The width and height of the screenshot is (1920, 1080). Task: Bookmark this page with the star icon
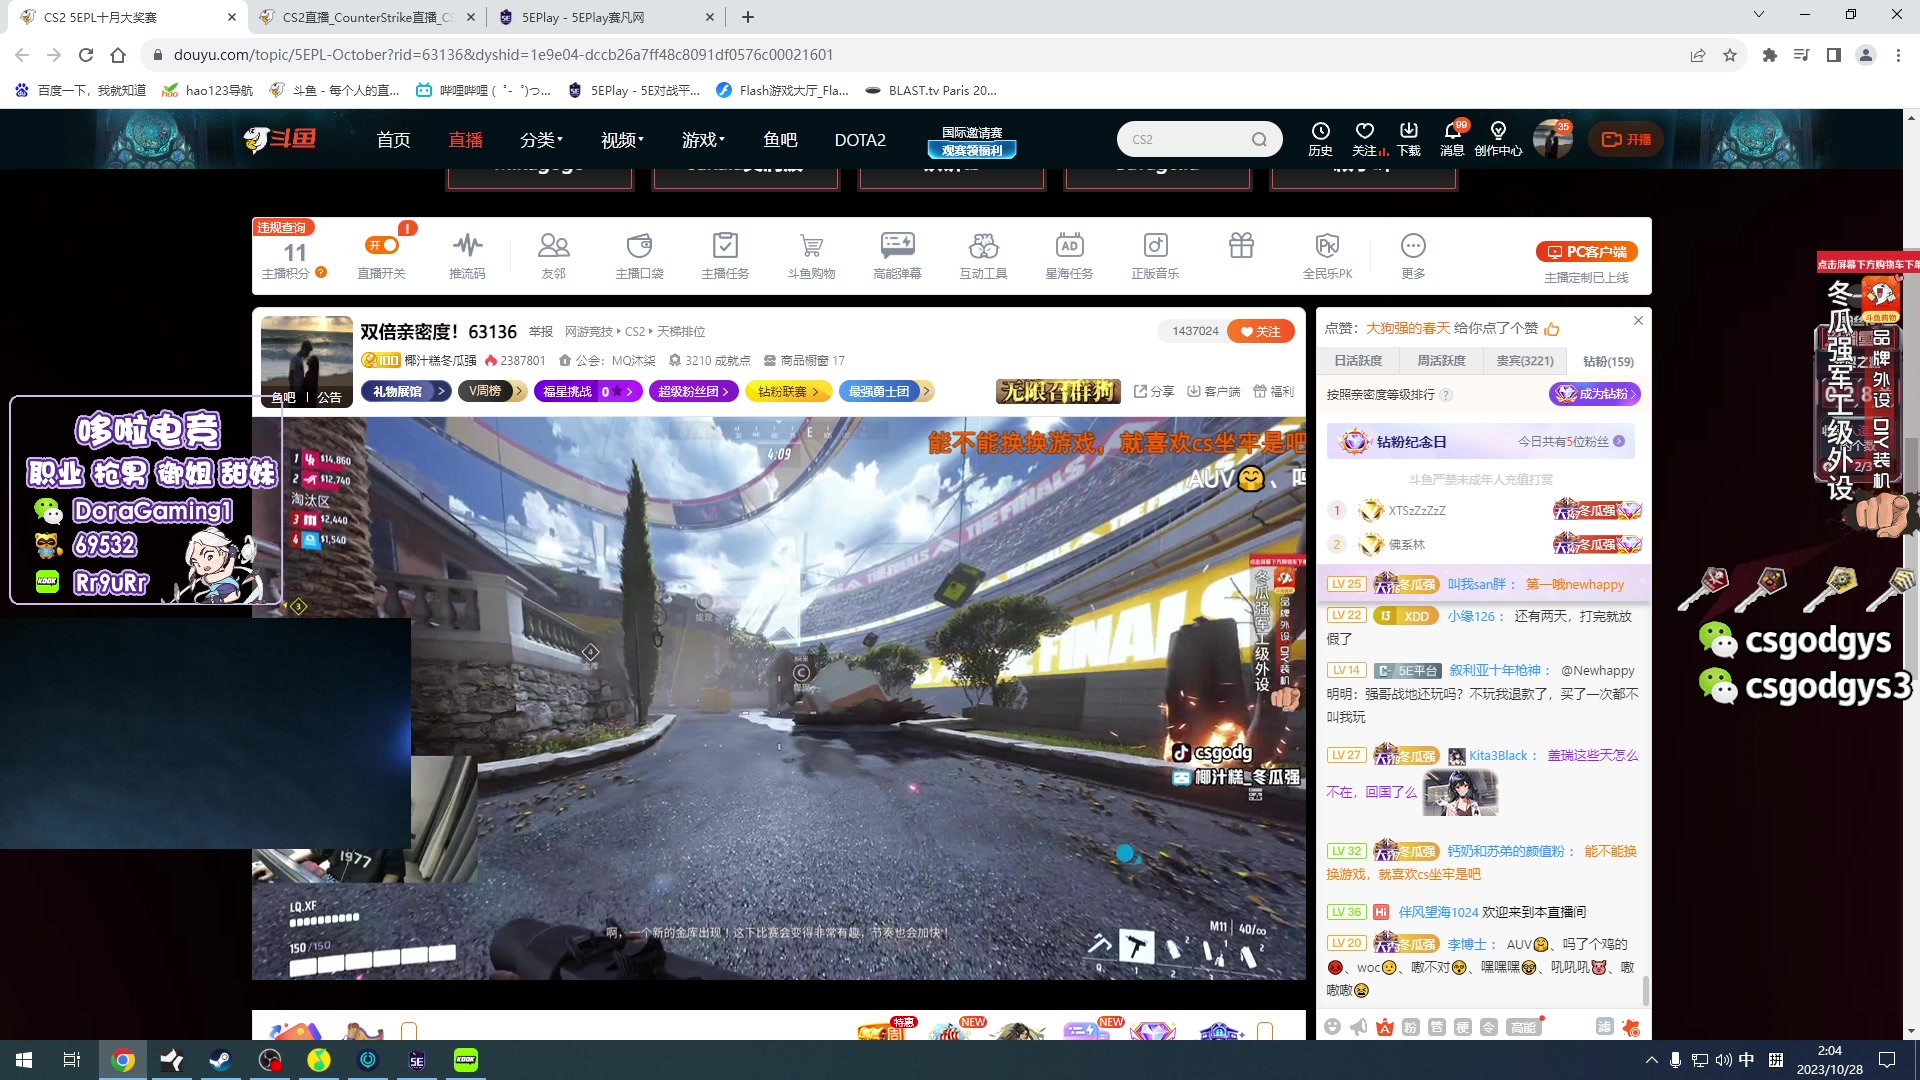pos(1730,55)
